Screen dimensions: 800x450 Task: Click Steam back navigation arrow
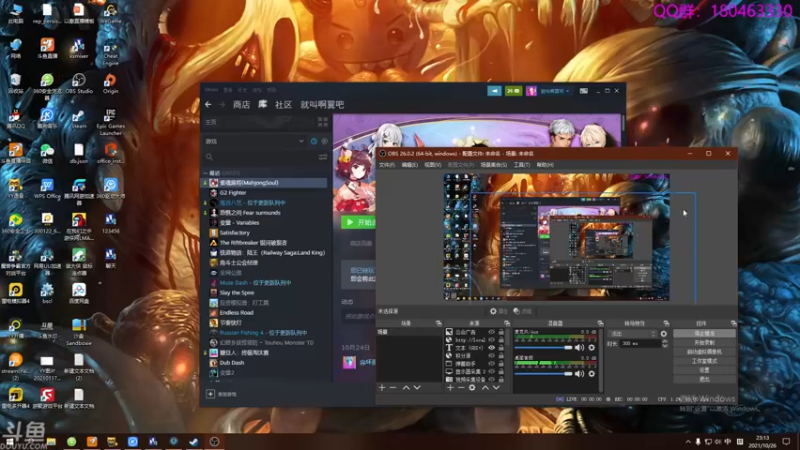click(x=208, y=105)
